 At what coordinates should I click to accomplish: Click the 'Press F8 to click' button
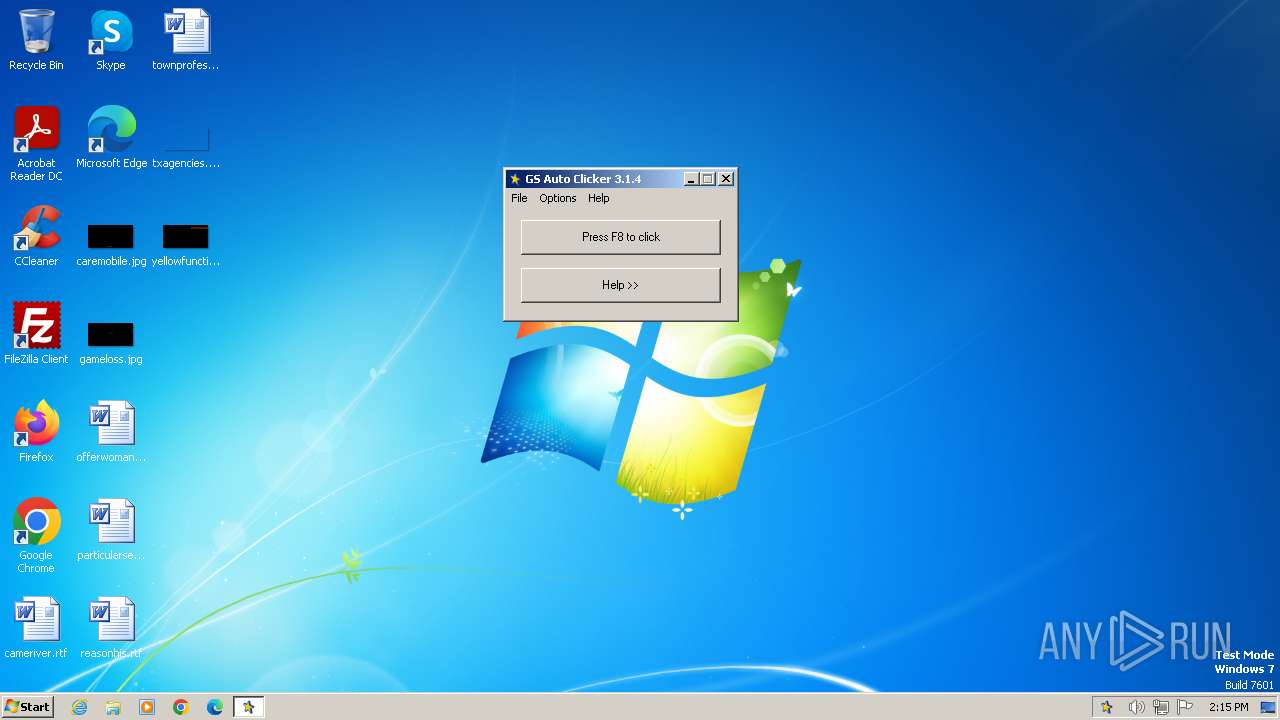[621, 237]
